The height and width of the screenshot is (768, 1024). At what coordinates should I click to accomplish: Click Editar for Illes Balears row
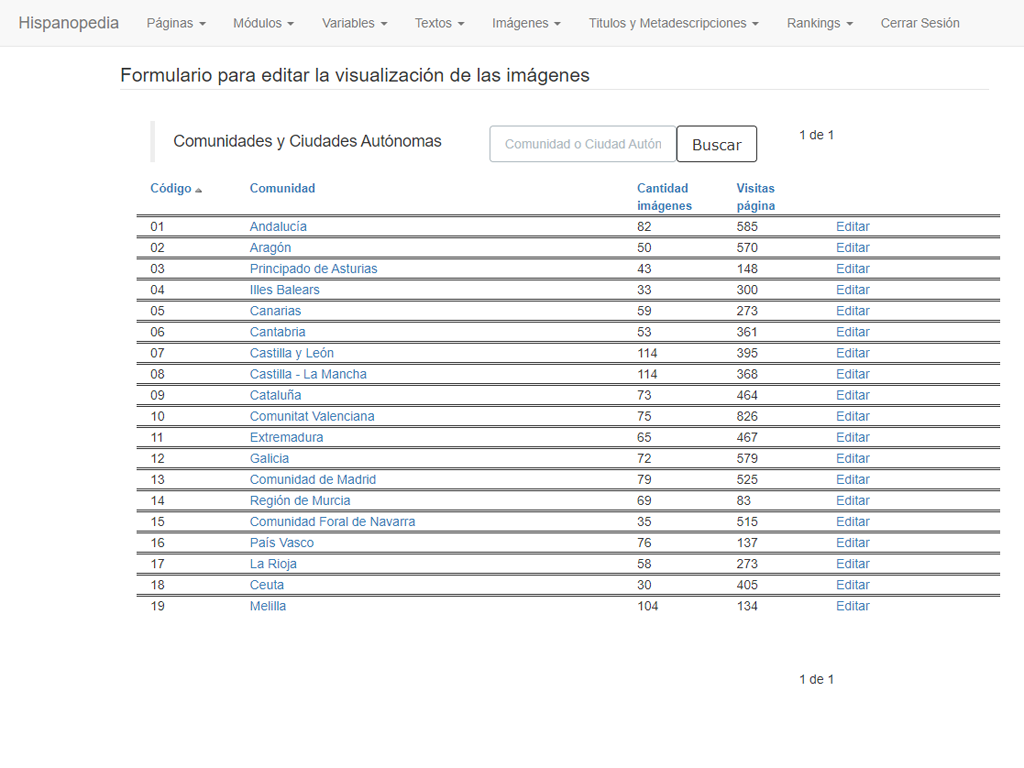tap(853, 289)
